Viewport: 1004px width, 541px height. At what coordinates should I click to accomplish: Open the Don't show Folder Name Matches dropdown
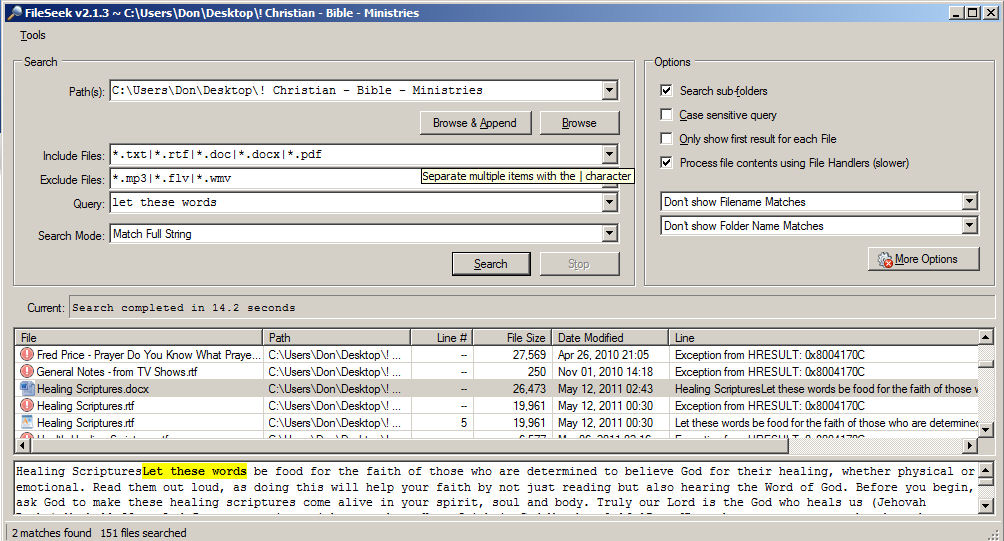pos(968,226)
